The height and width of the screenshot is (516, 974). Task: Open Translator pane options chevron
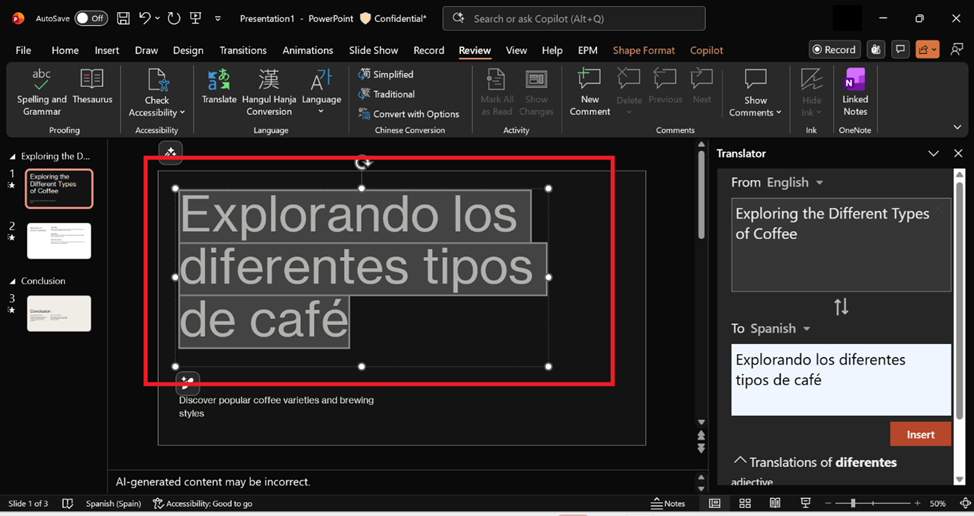point(933,153)
